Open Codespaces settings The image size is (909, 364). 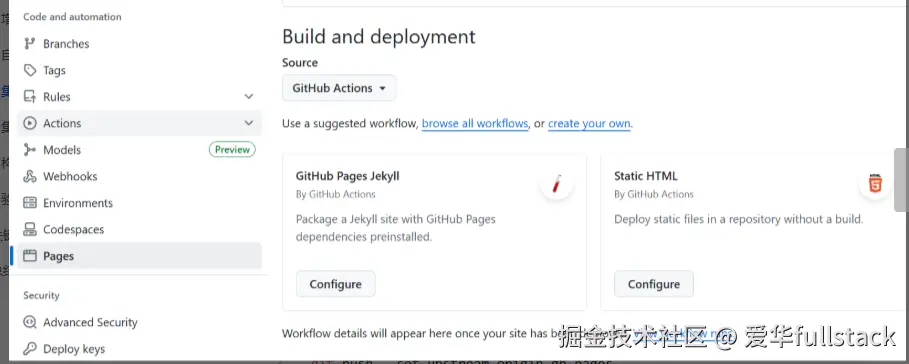tap(139, 230)
